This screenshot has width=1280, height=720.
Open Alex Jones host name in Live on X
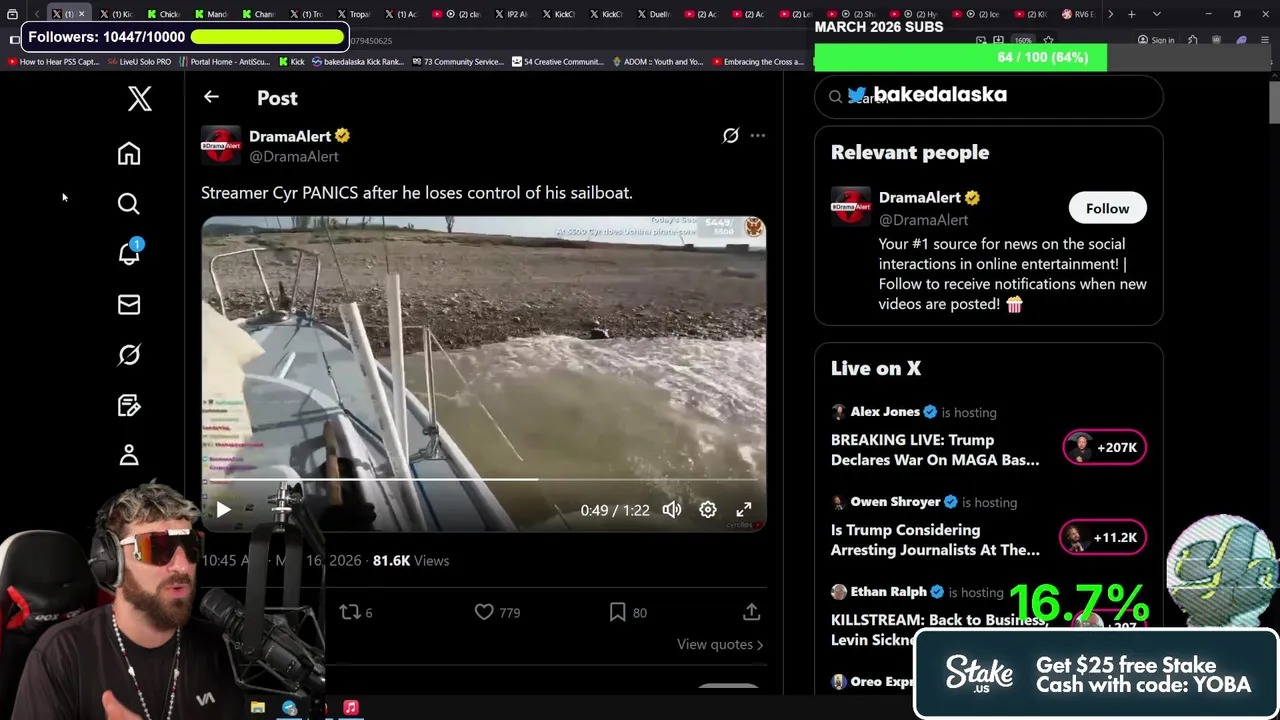(885, 412)
